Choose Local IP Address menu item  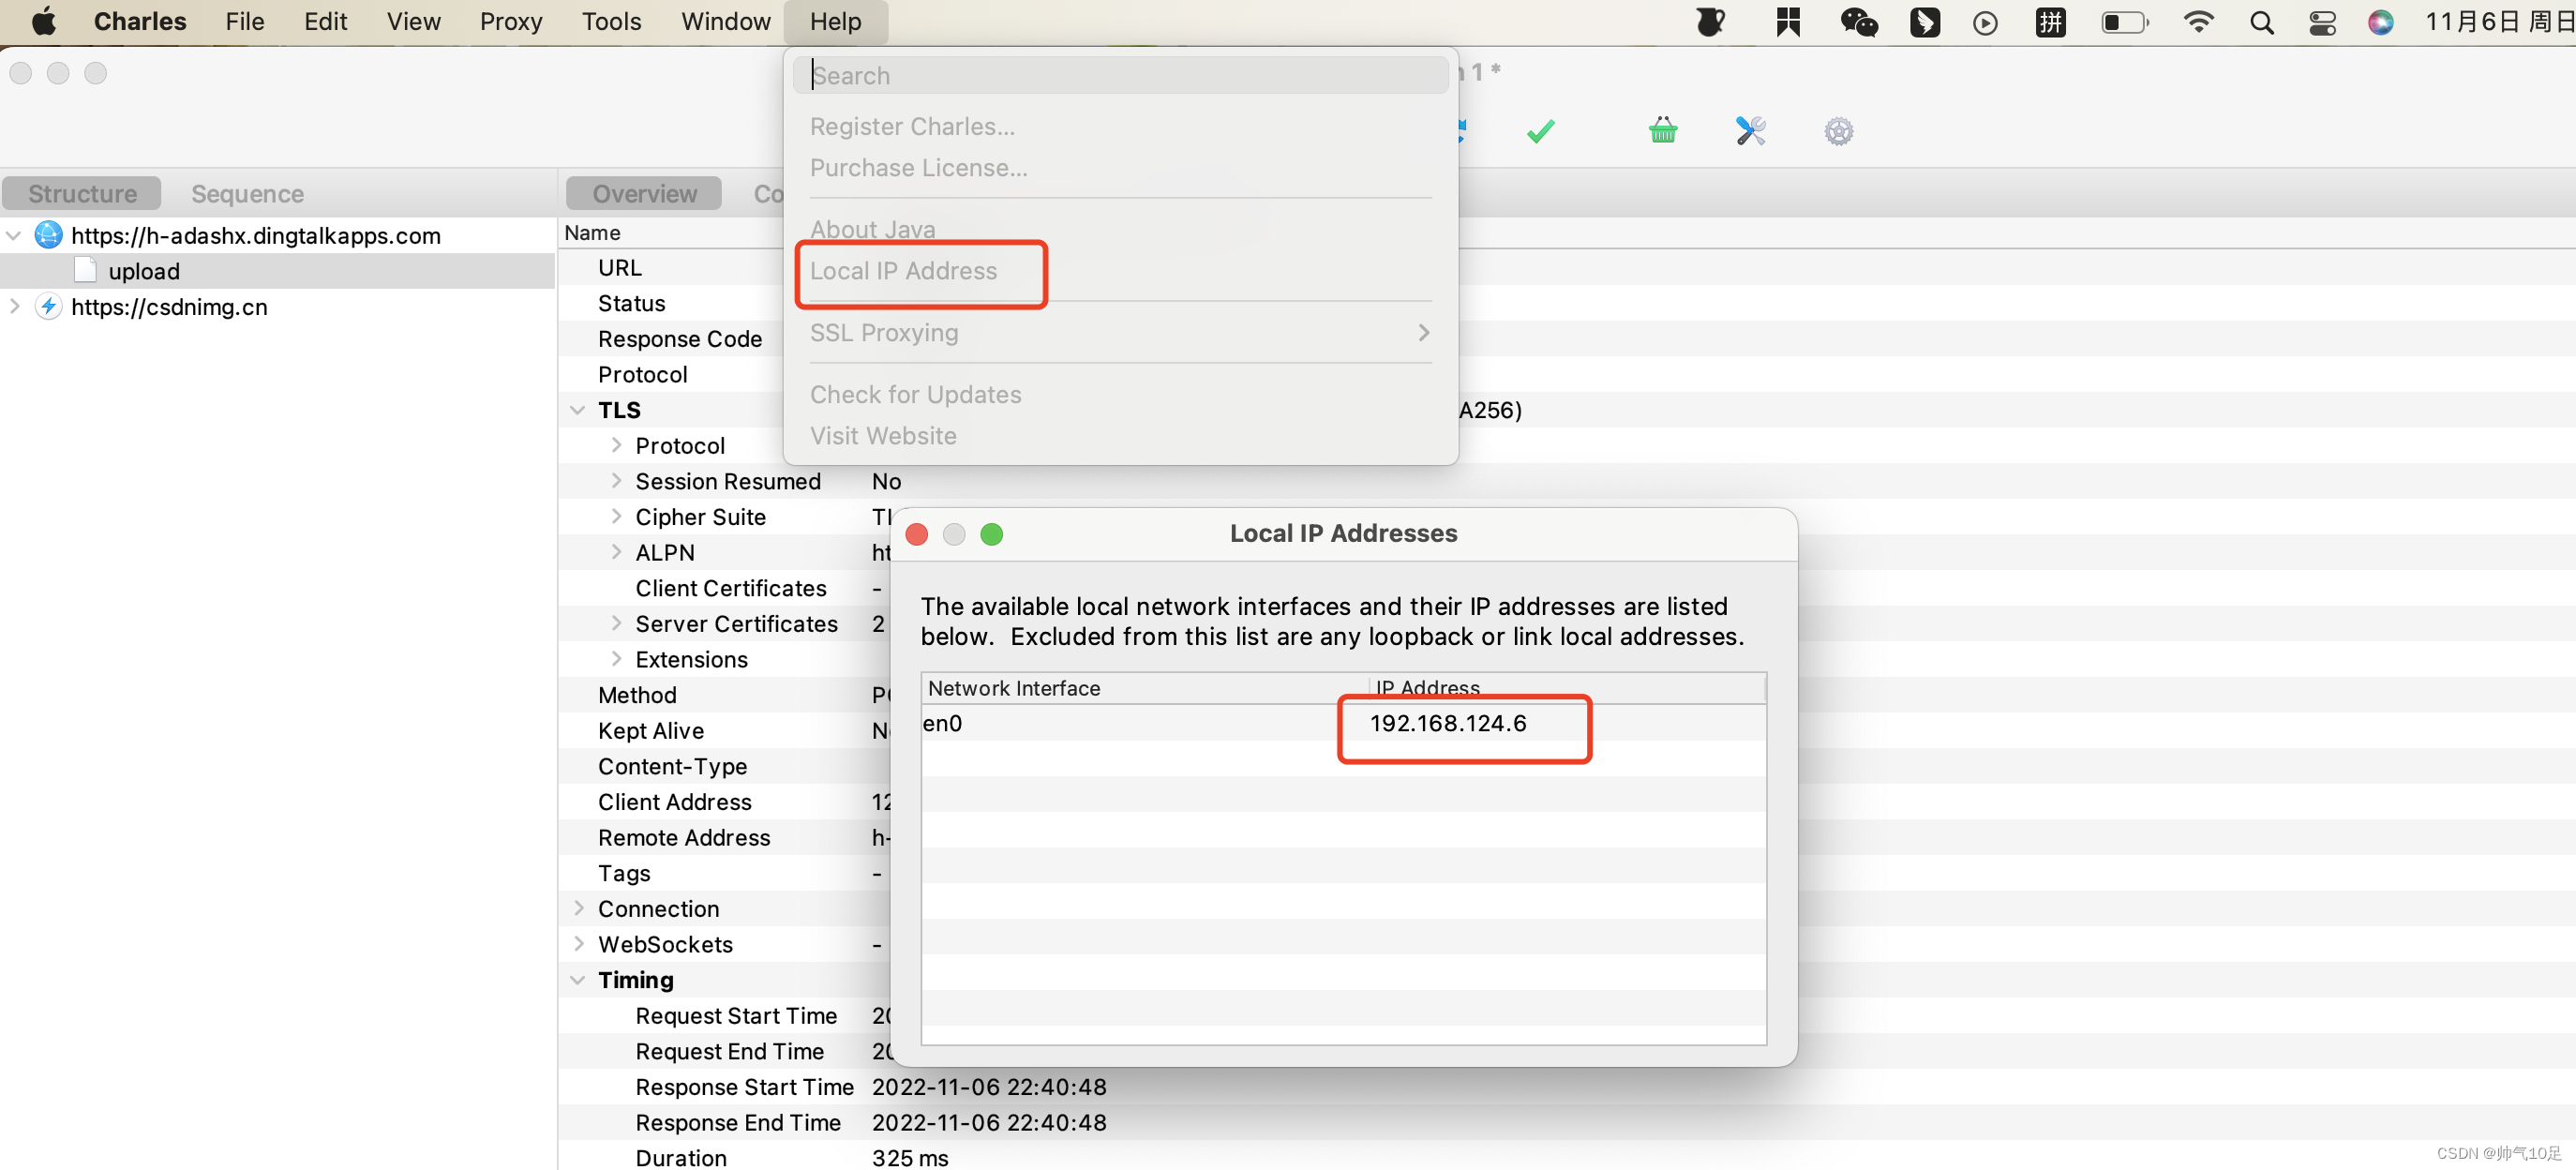pos(903,271)
